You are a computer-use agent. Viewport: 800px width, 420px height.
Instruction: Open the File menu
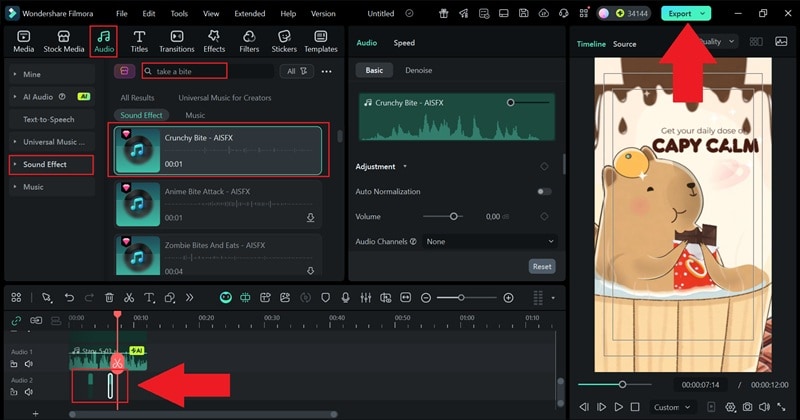click(121, 14)
